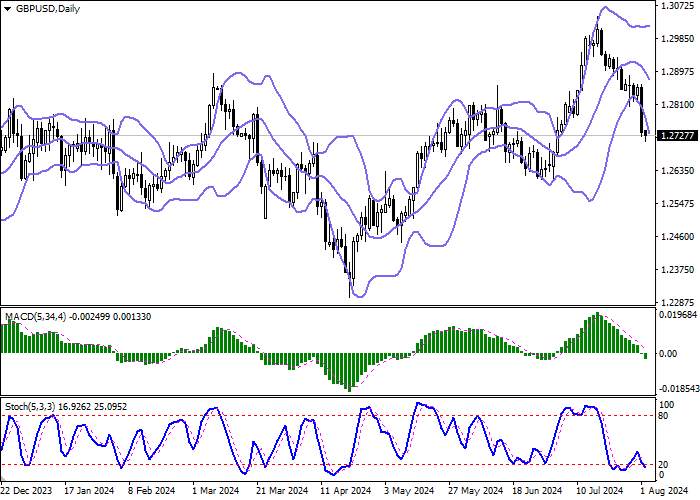Select the 17 Jan 2024 date label
This screenshot has width=700, height=500.
[89, 491]
